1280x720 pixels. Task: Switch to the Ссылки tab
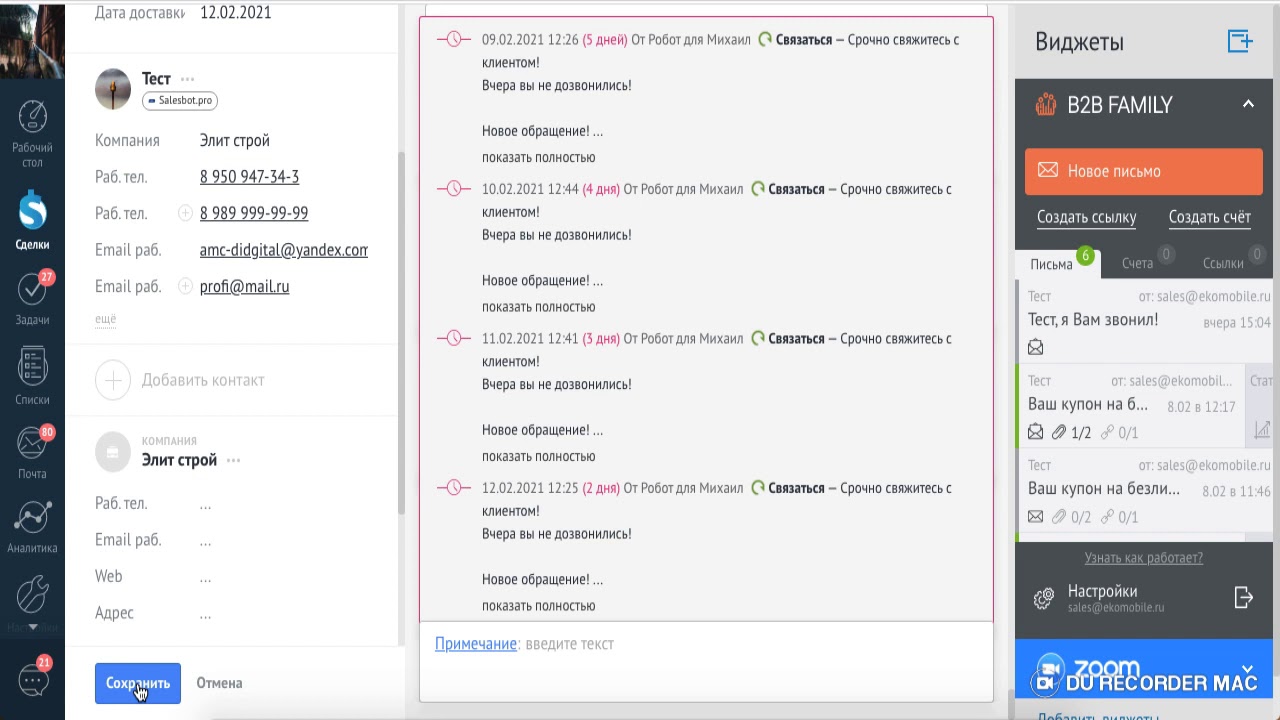tap(1223, 263)
